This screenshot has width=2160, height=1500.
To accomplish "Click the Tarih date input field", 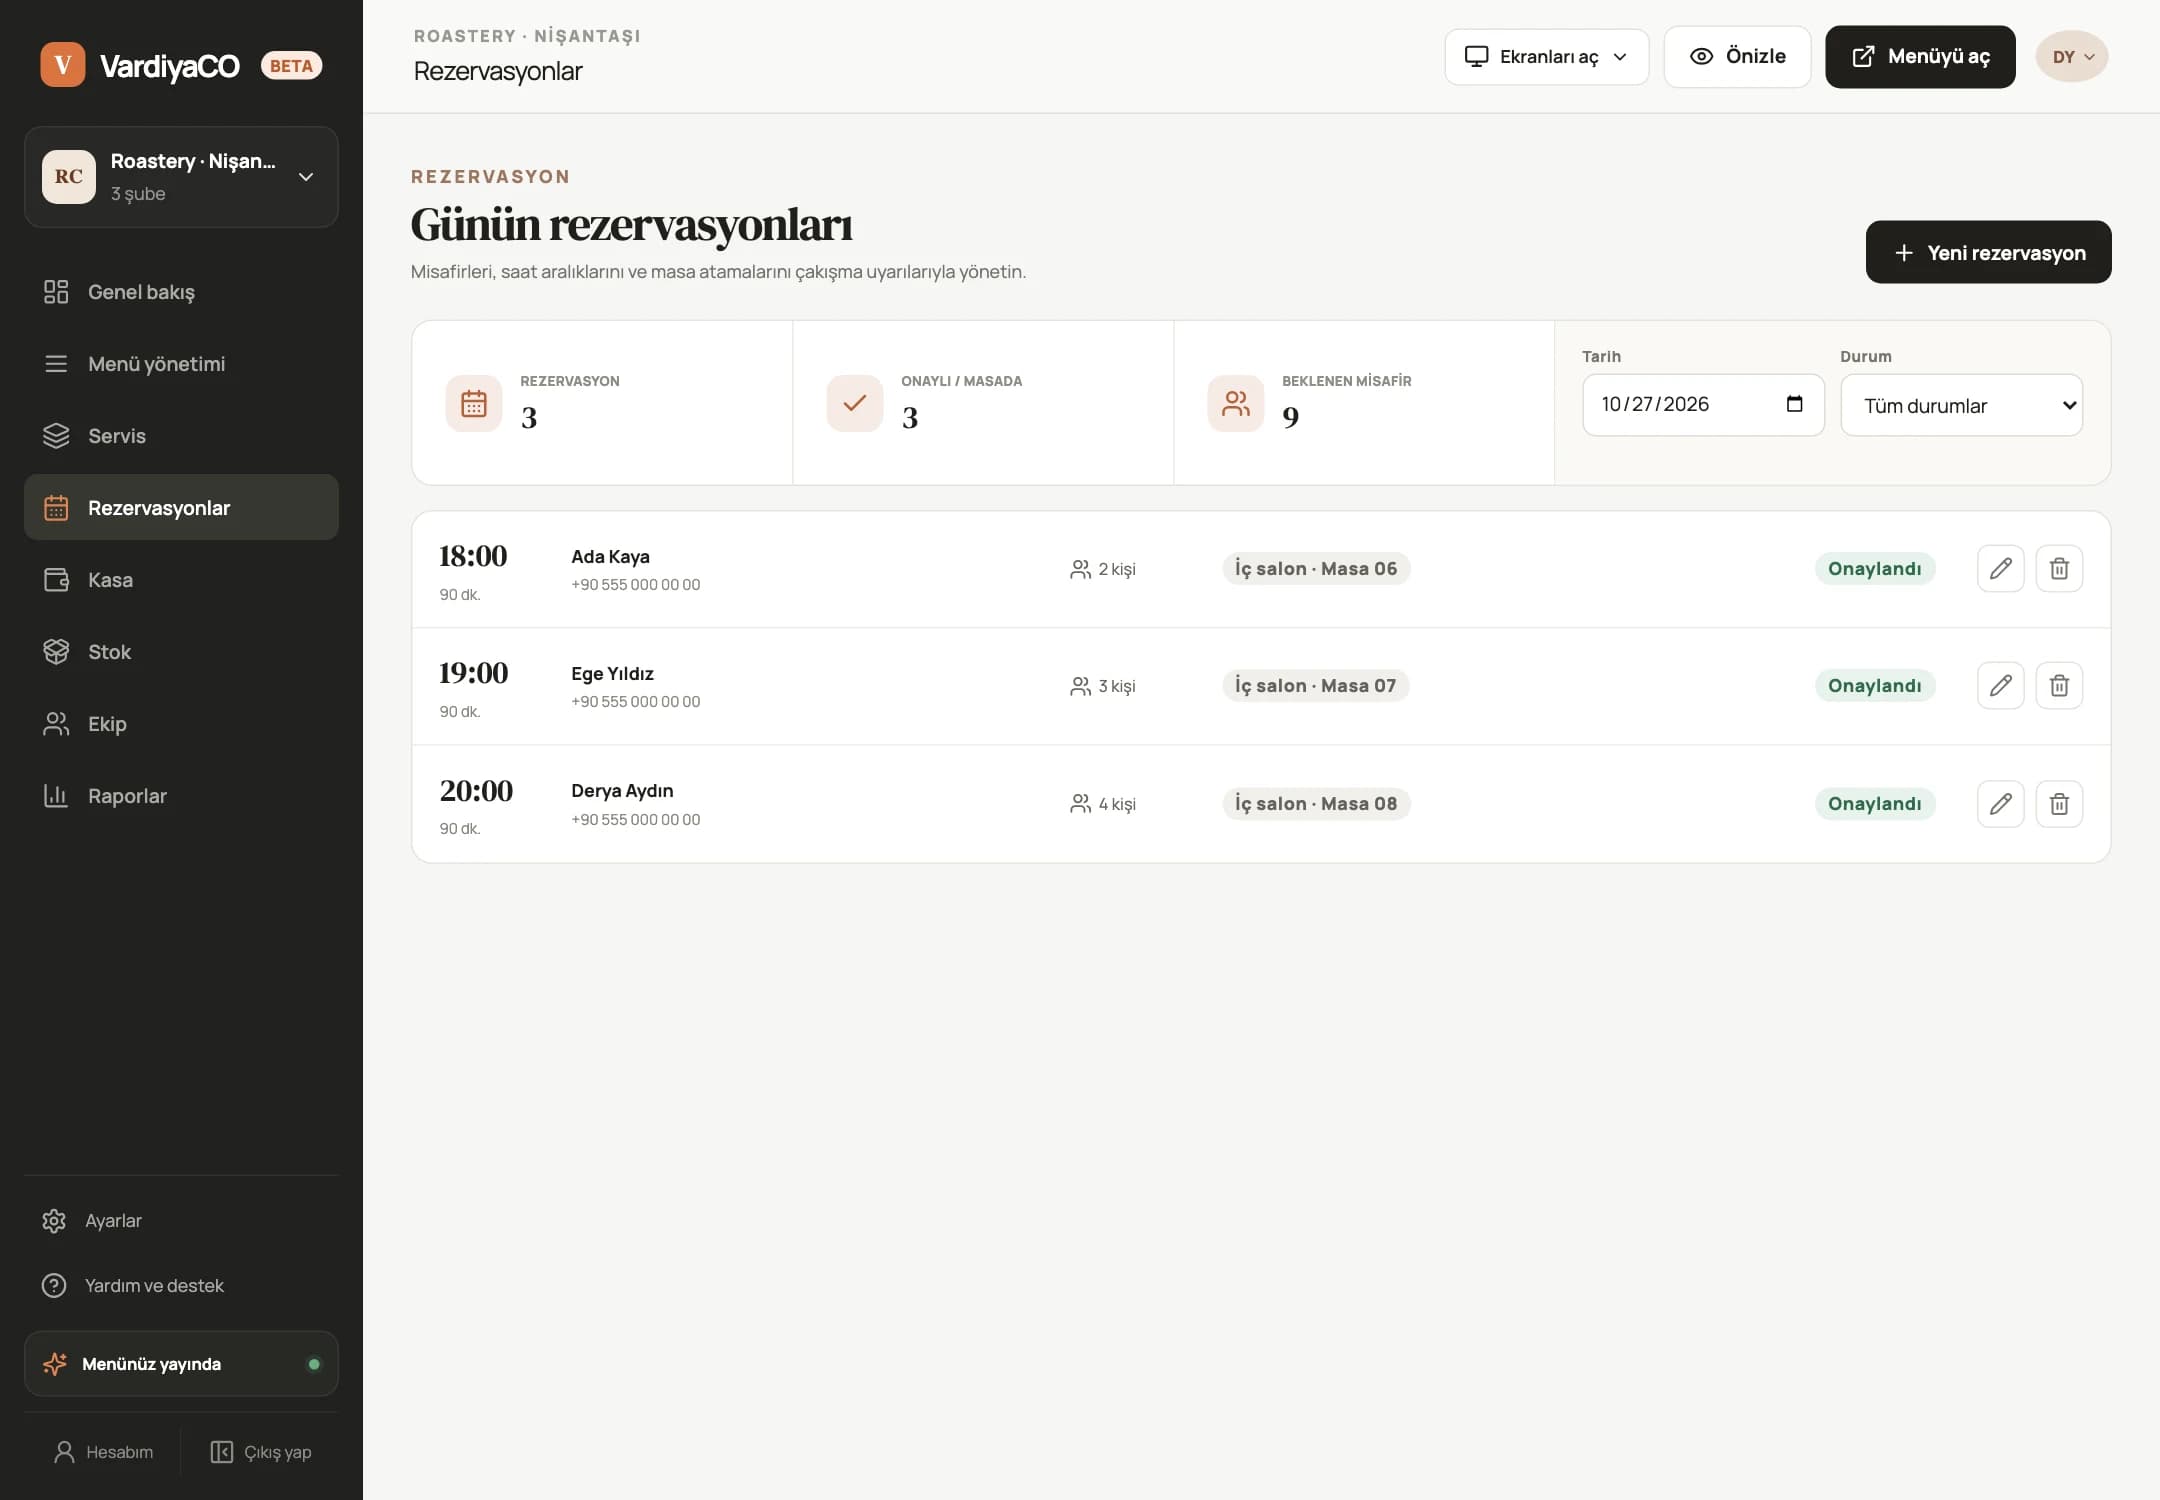I will (x=1703, y=405).
